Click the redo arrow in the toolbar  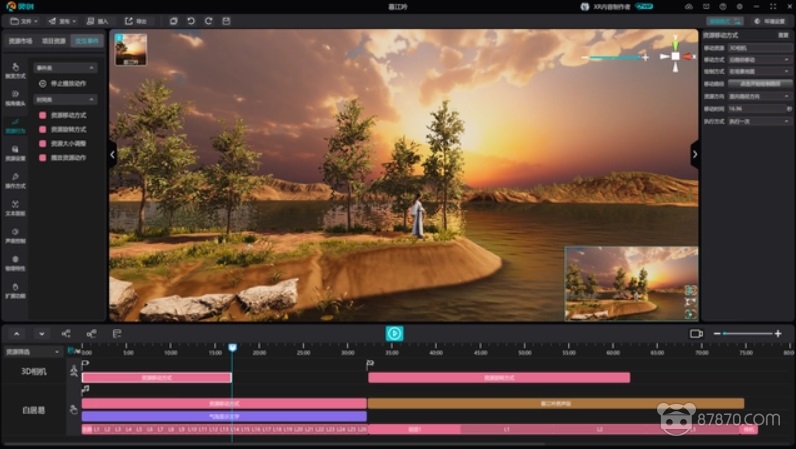point(208,20)
